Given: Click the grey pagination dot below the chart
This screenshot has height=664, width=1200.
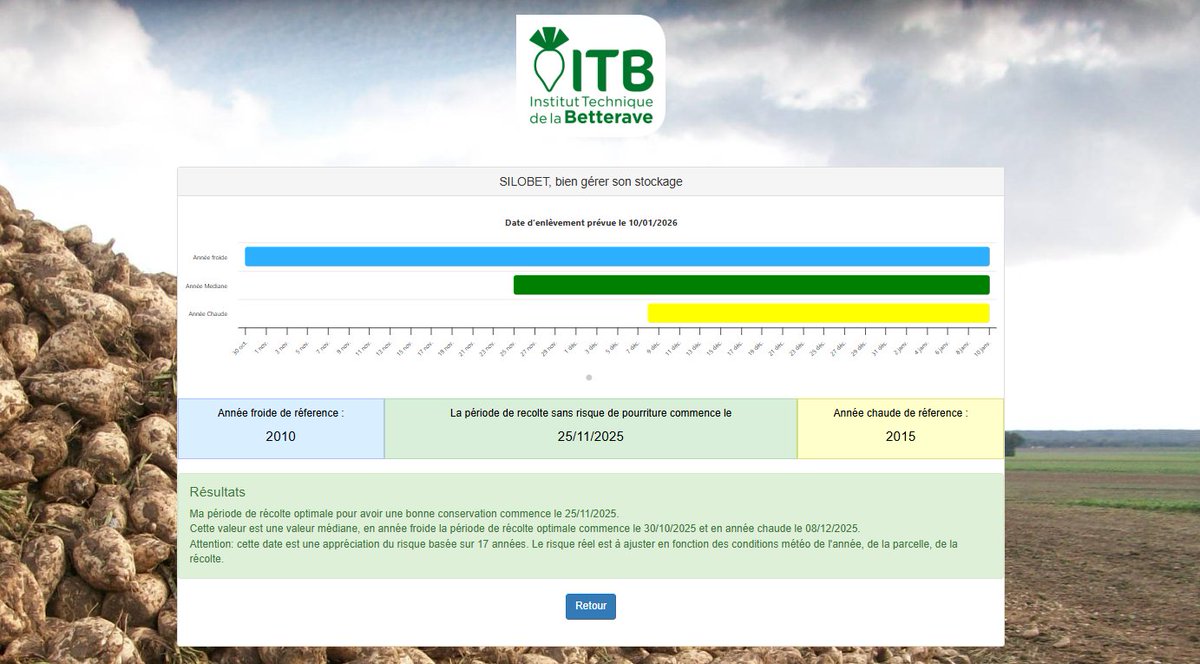Looking at the screenshot, I should [x=589, y=377].
